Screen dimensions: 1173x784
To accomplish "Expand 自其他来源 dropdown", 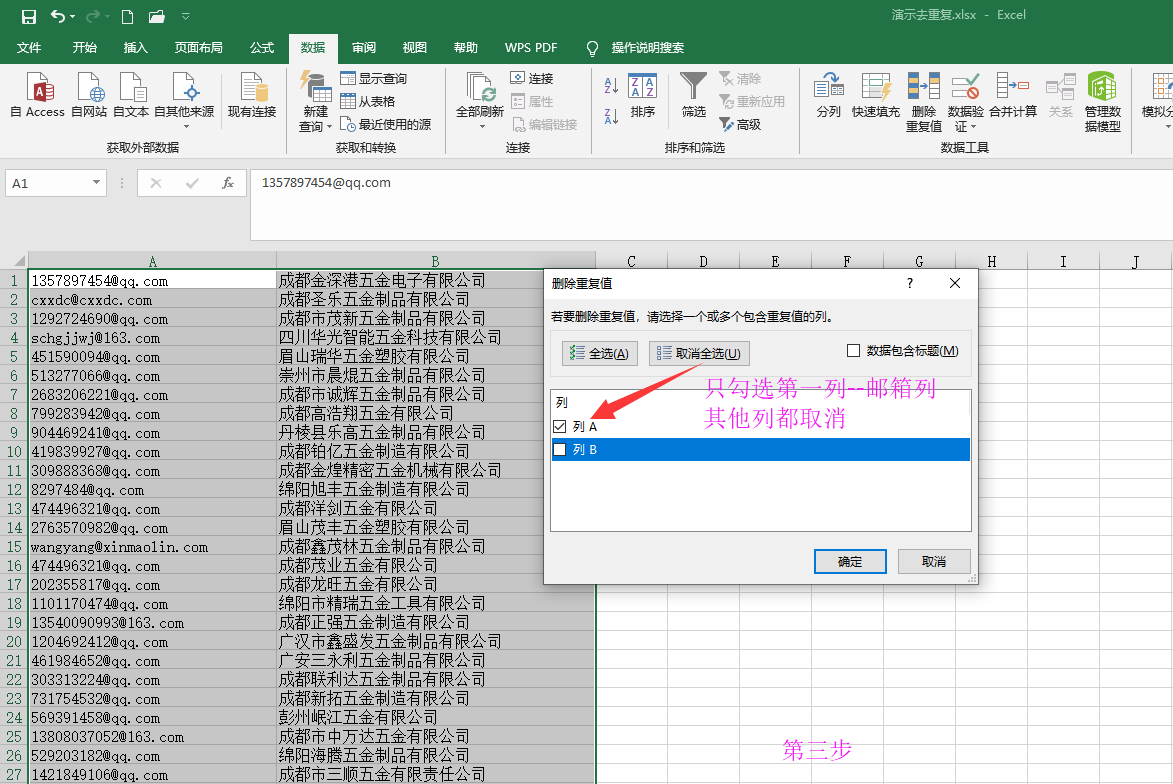I will coord(184,126).
